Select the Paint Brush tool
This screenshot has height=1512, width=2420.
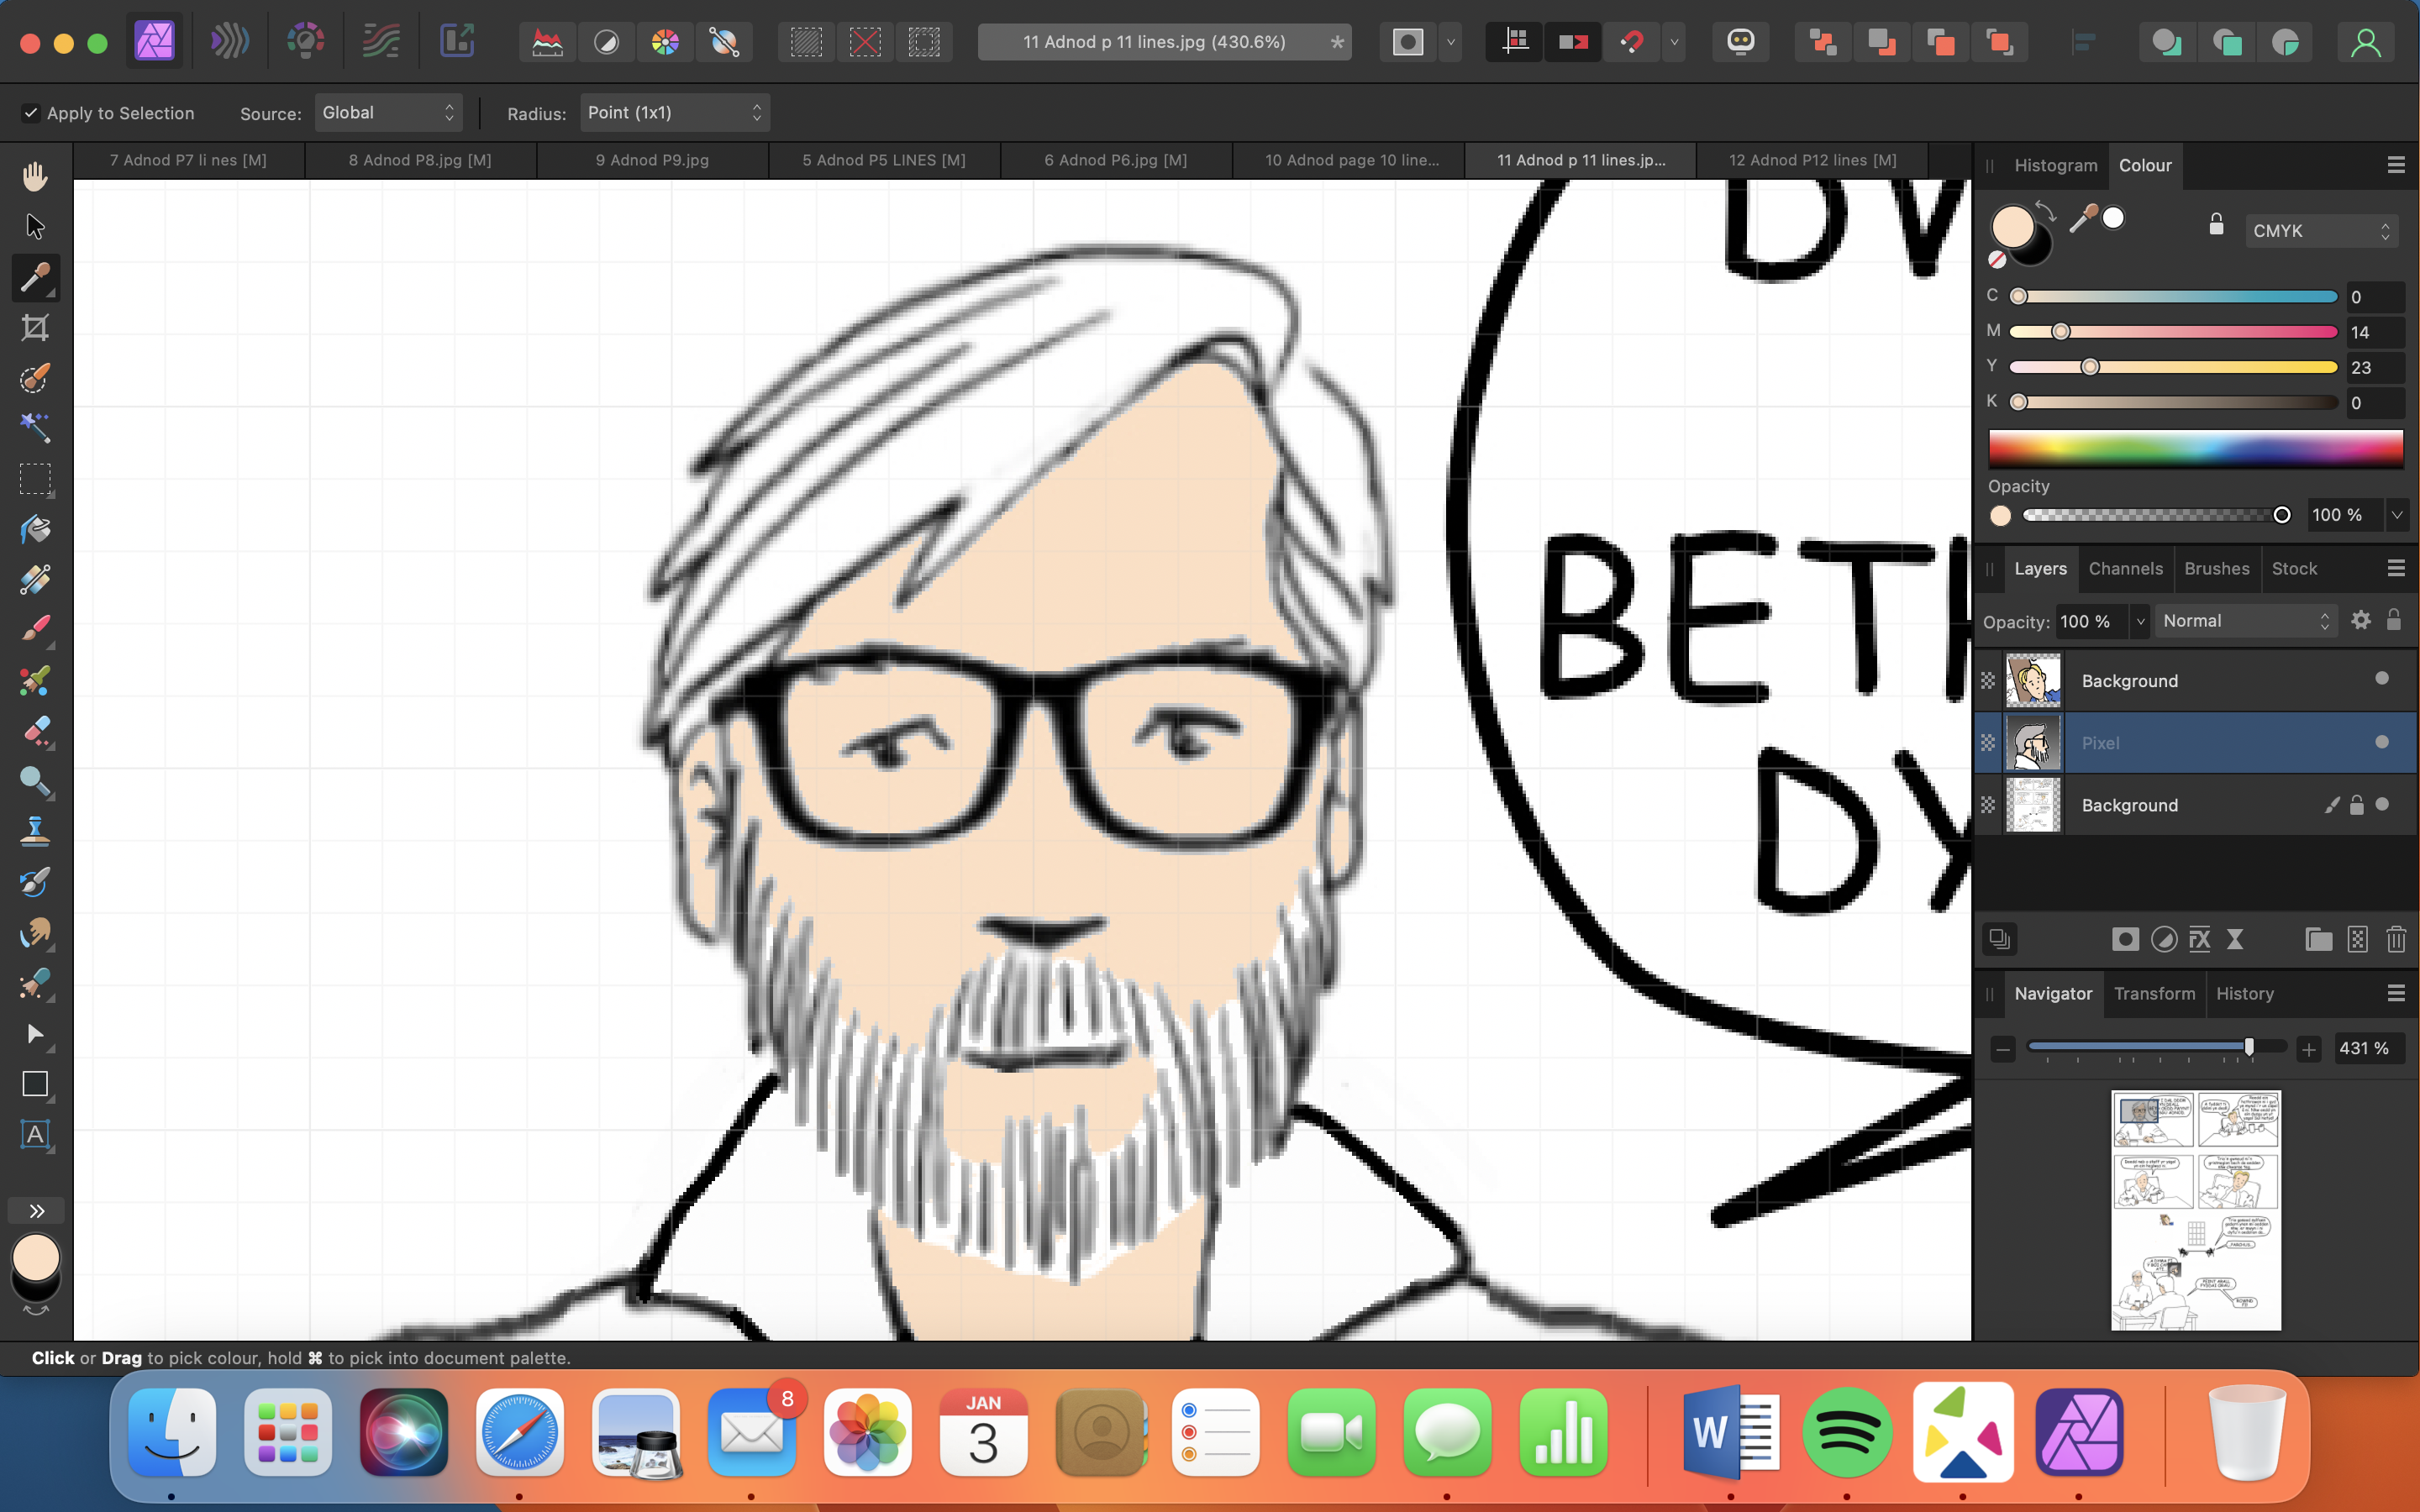[x=35, y=630]
